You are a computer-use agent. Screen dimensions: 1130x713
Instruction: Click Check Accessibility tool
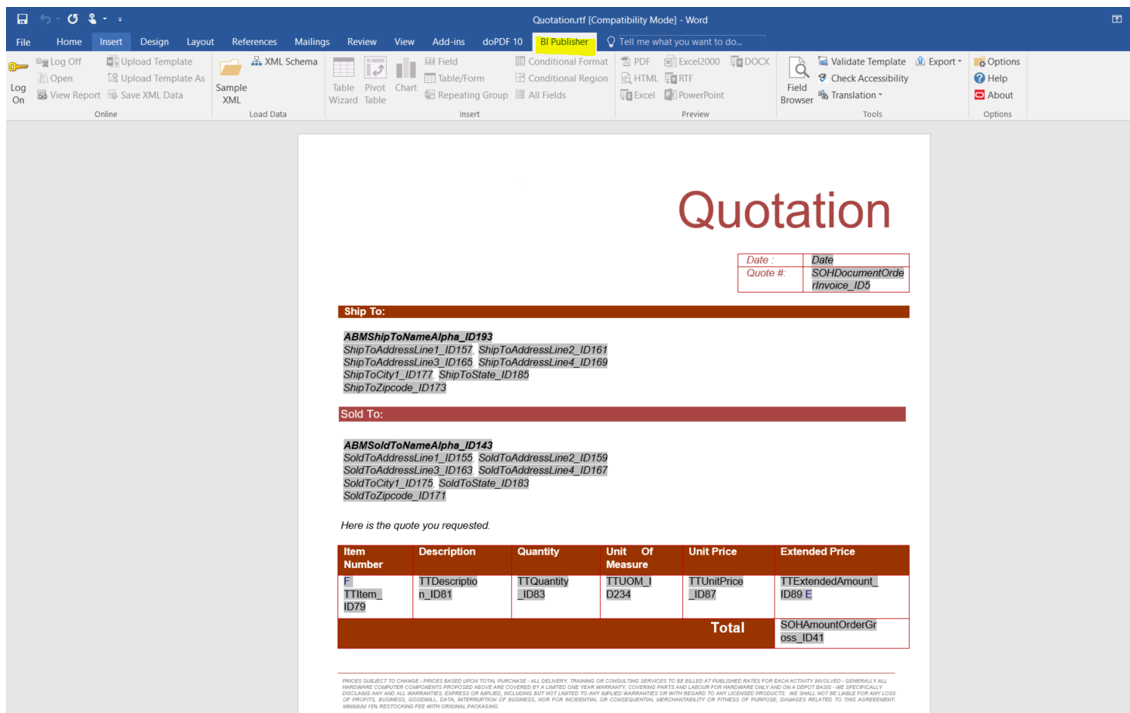pyautogui.click(x=863, y=79)
